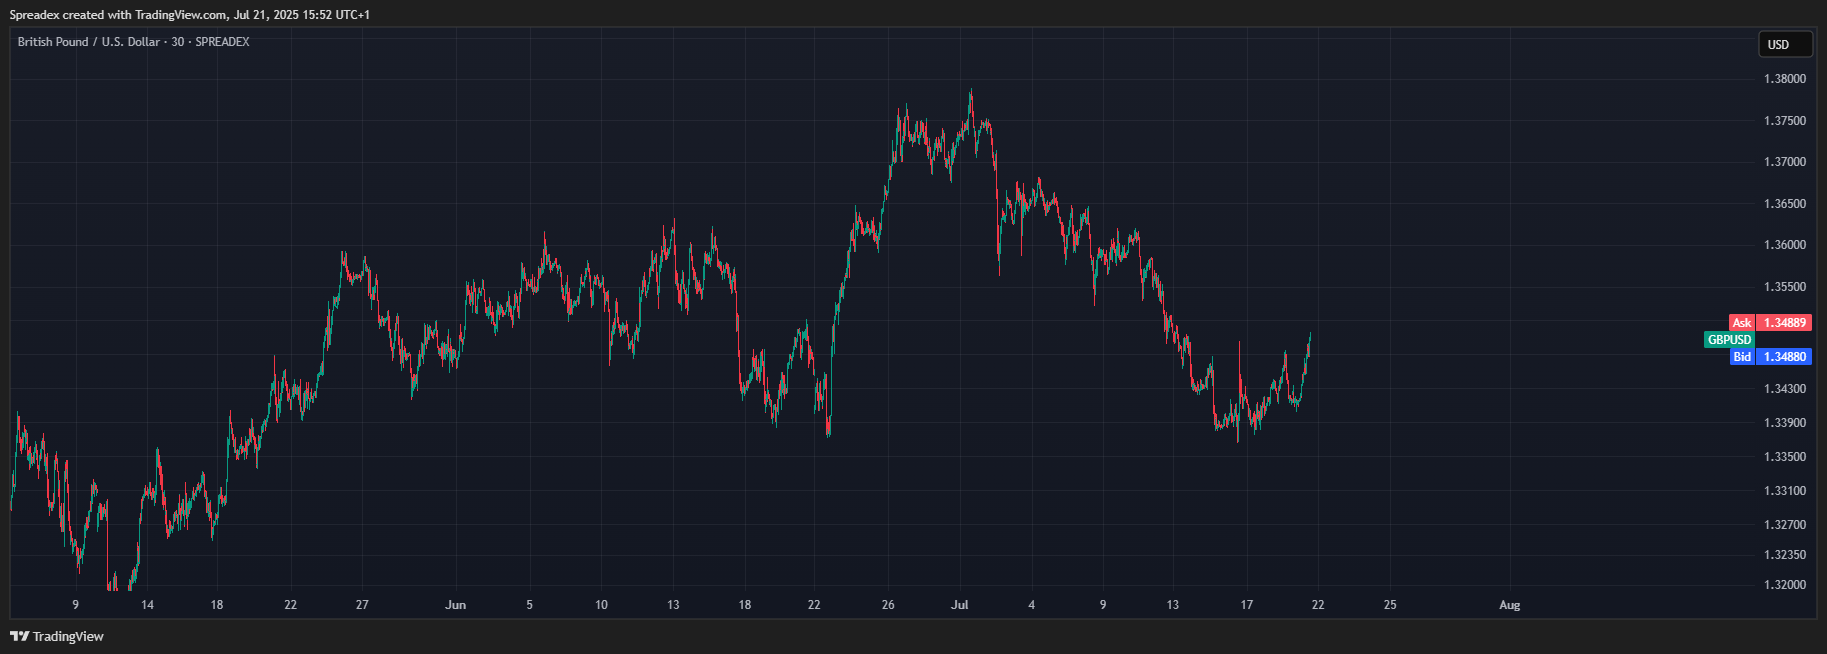Click the TradingView logo
Viewport: 1827px width, 654px height.
tap(57, 636)
